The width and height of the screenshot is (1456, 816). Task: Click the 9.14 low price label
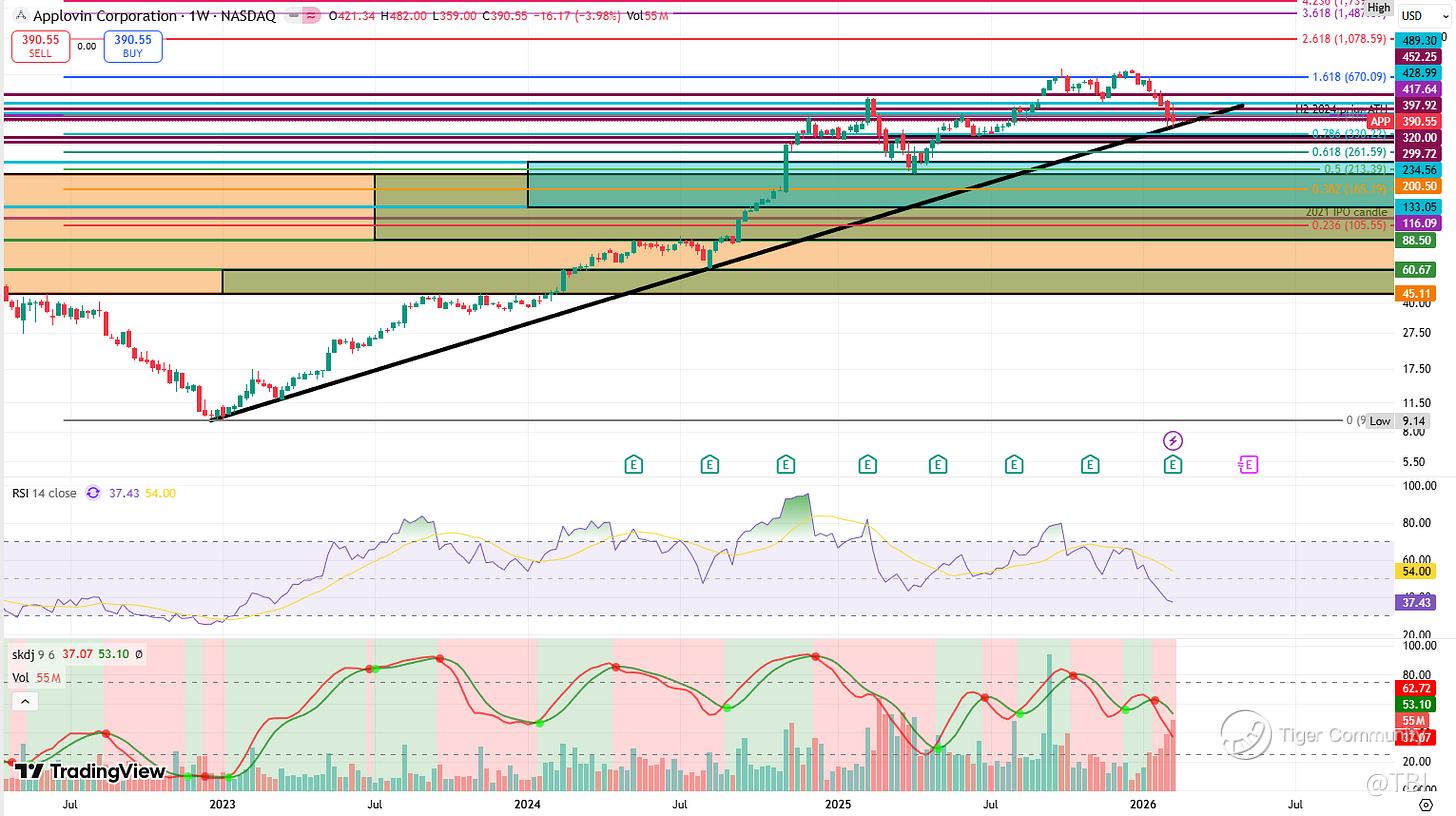coord(1414,421)
